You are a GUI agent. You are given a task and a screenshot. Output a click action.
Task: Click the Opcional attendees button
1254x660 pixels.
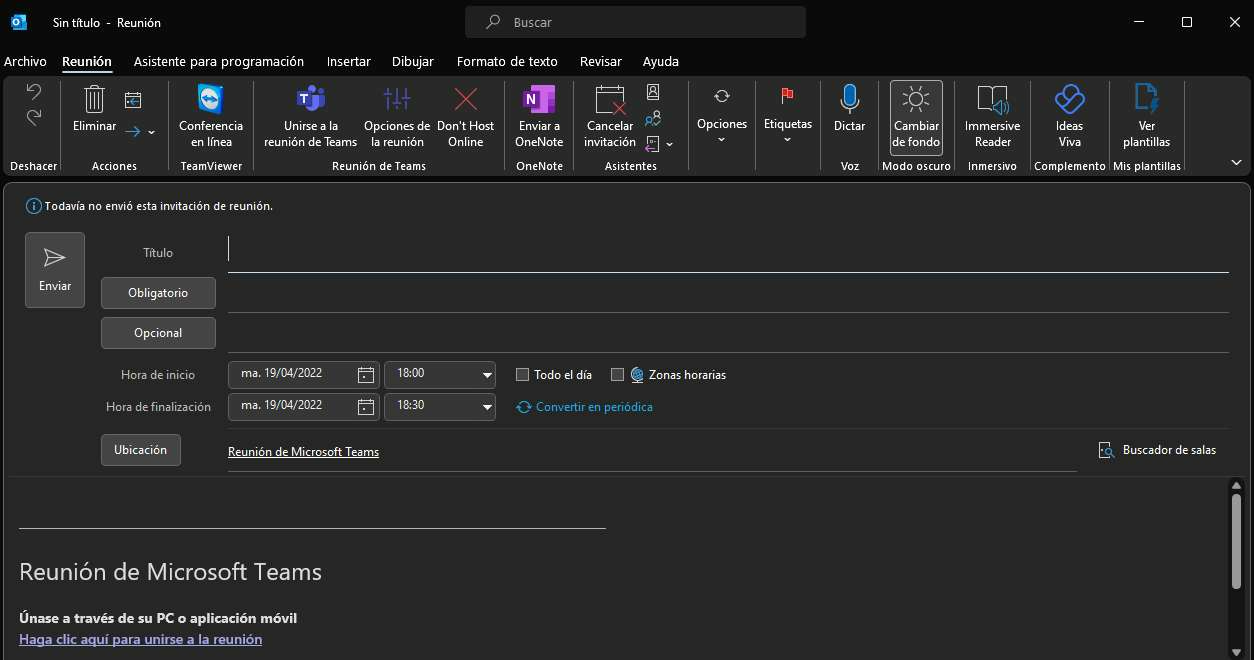(x=158, y=333)
